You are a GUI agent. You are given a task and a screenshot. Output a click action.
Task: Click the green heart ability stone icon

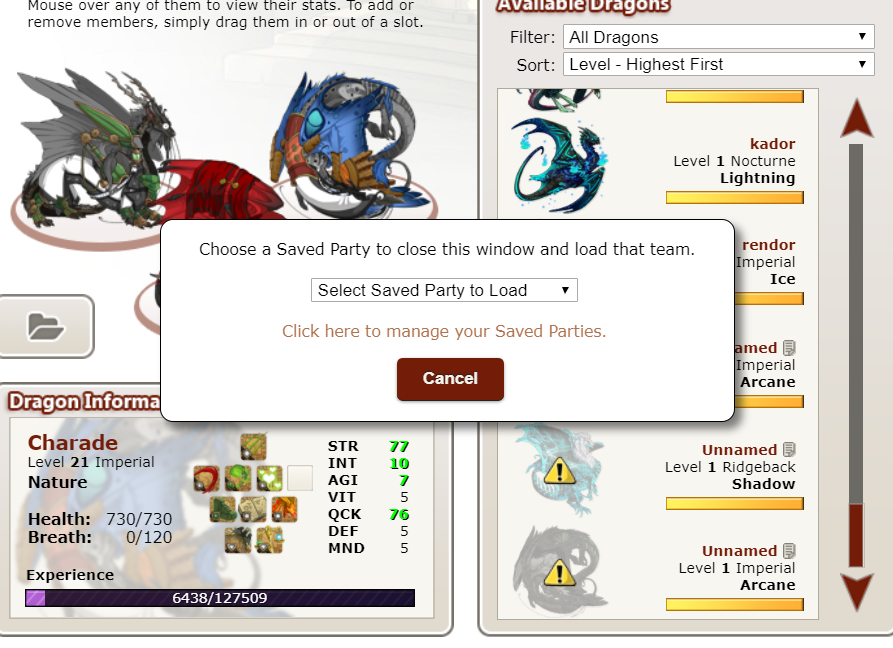point(269,478)
